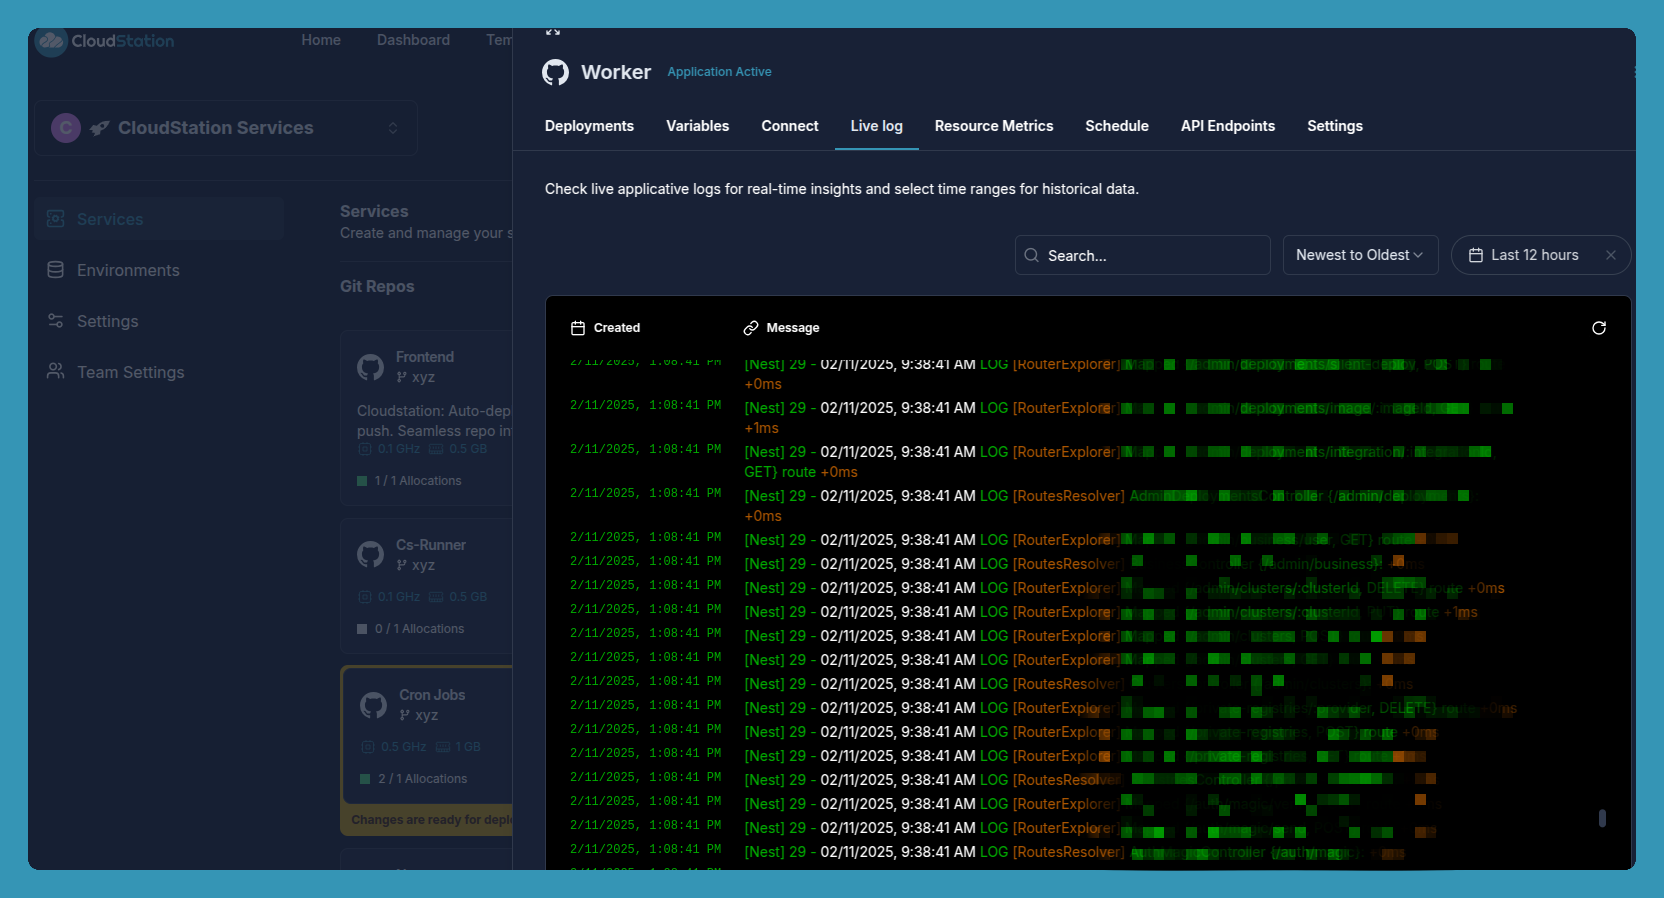
Task: Click the Cs-Runner 0 / 1 Allocations text
Action: point(419,629)
